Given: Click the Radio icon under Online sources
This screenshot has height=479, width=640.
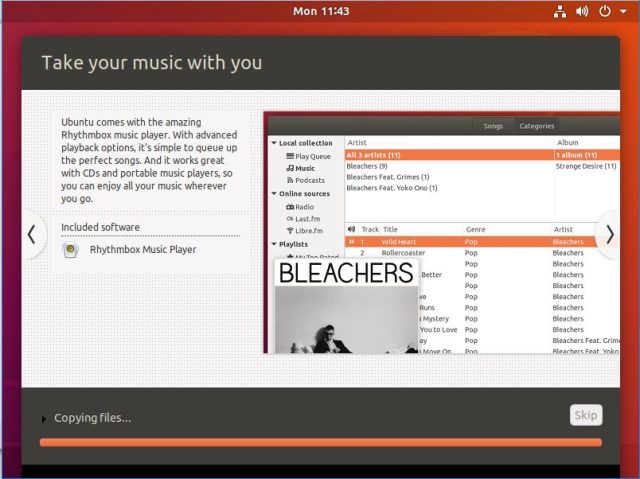Looking at the screenshot, I should tap(288, 207).
